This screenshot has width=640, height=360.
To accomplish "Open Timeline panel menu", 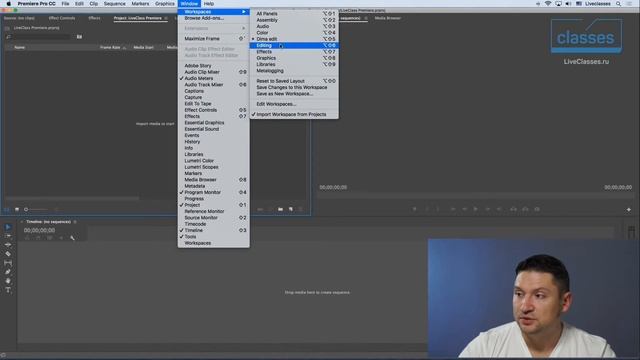I will (x=75, y=222).
